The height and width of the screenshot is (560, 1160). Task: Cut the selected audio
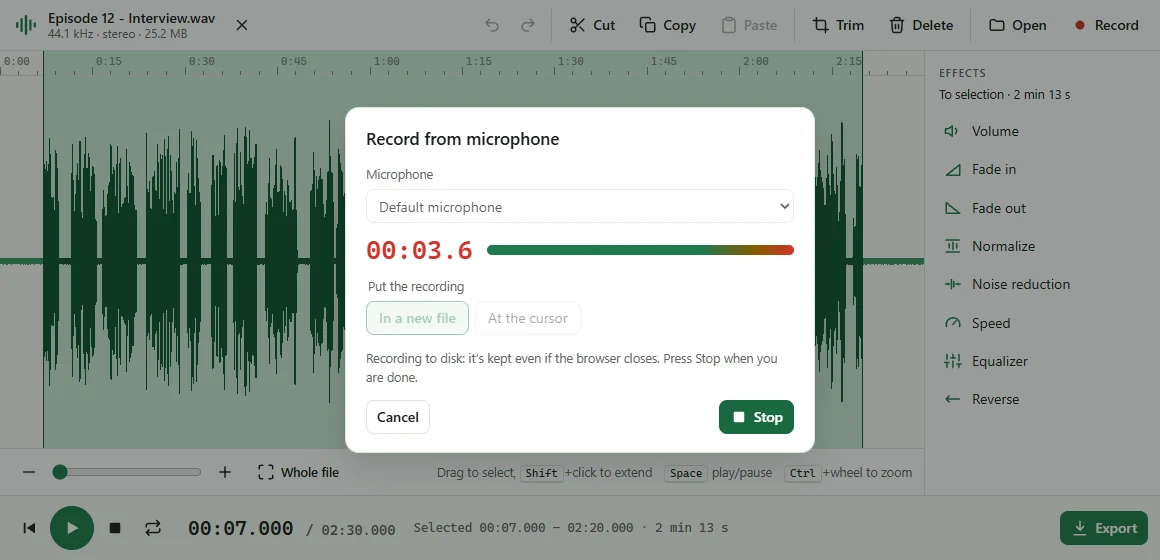[592, 25]
